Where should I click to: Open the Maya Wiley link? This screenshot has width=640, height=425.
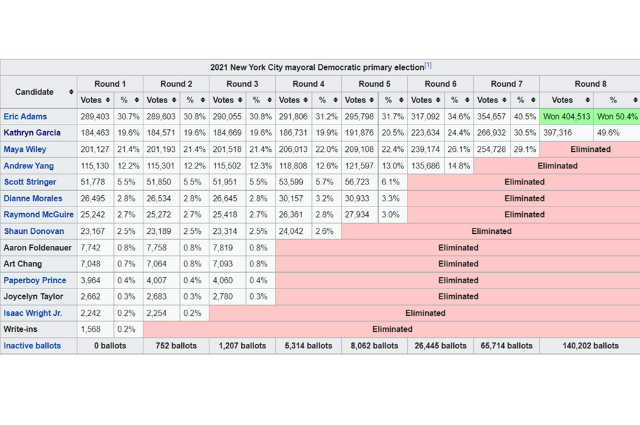click(x=25, y=149)
